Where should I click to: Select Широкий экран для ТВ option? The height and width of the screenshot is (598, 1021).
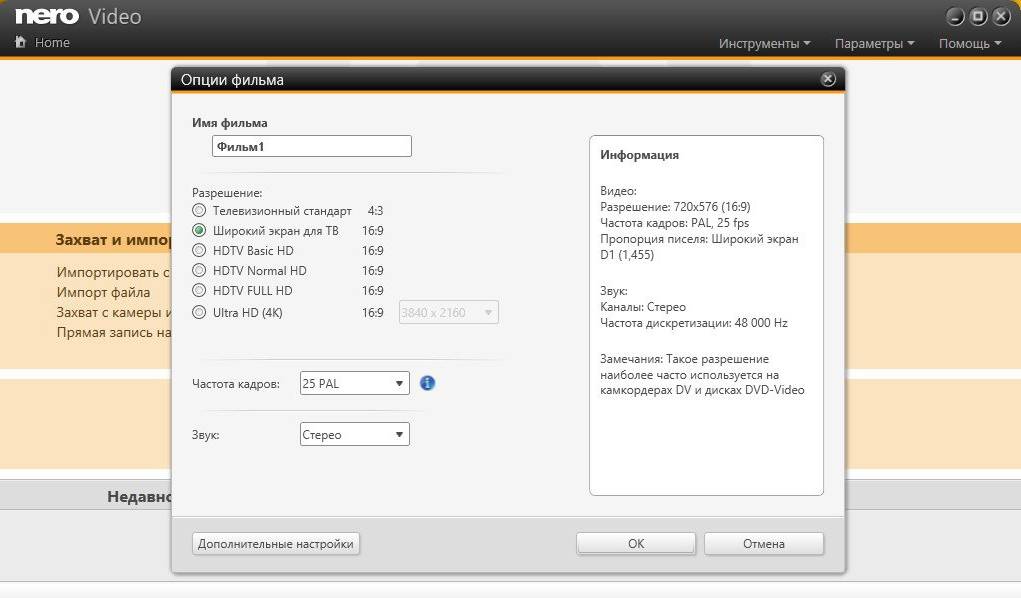199,230
